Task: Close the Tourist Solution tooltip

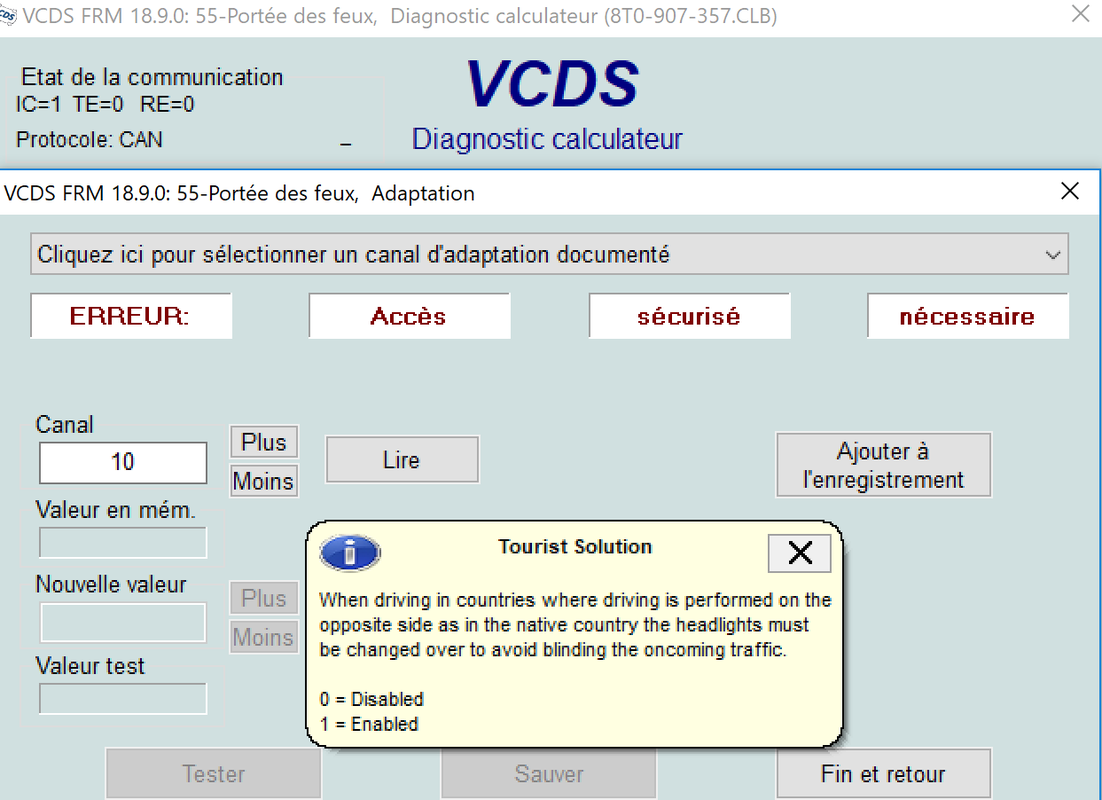Action: [799, 552]
